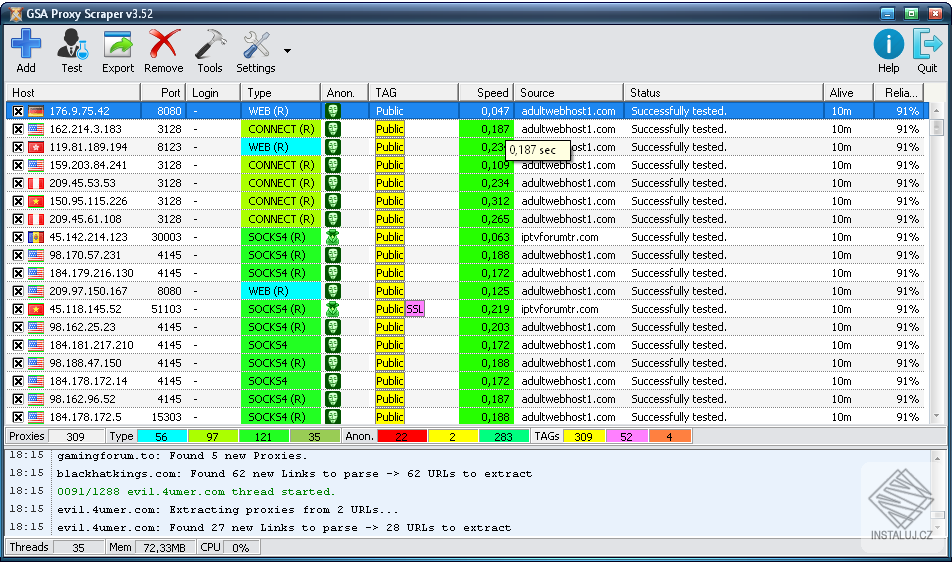Open the Export proxies tool
This screenshot has height=562, width=952.
pyautogui.click(x=118, y=45)
